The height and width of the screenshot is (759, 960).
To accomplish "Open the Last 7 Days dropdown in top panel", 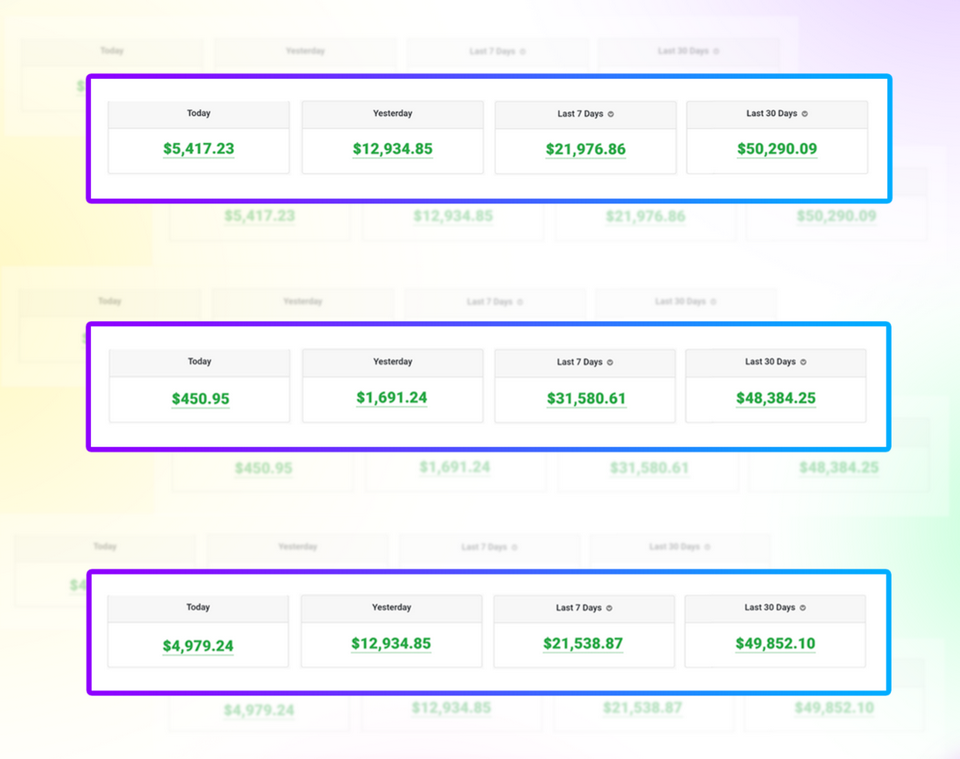I will pyautogui.click(x=585, y=114).
